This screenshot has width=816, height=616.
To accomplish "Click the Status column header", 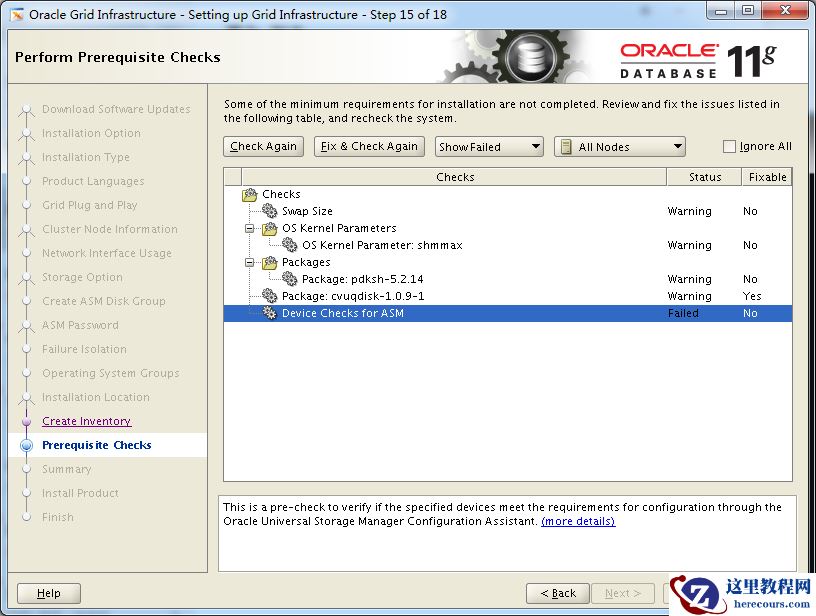I will (705, 177).
